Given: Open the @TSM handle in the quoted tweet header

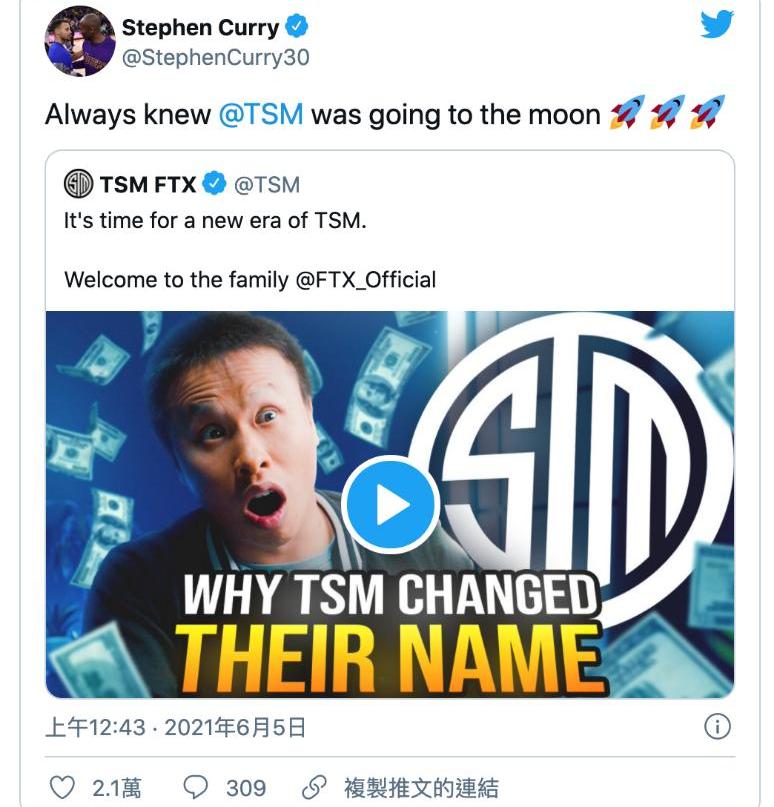Looking at the screenshot, I should 266,184.
